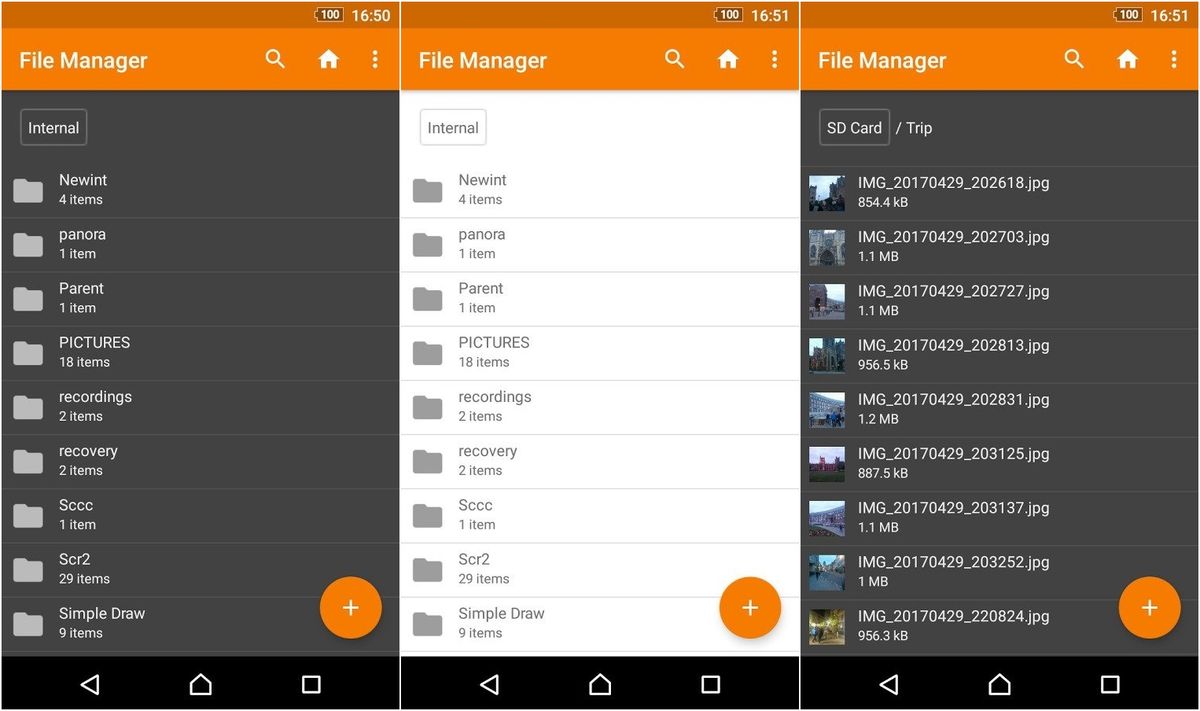Tap the 16:51 clock in the SD Card screen
Image resolution: width=1200 pixels, height=711 pixels.
click(1170, 15)
